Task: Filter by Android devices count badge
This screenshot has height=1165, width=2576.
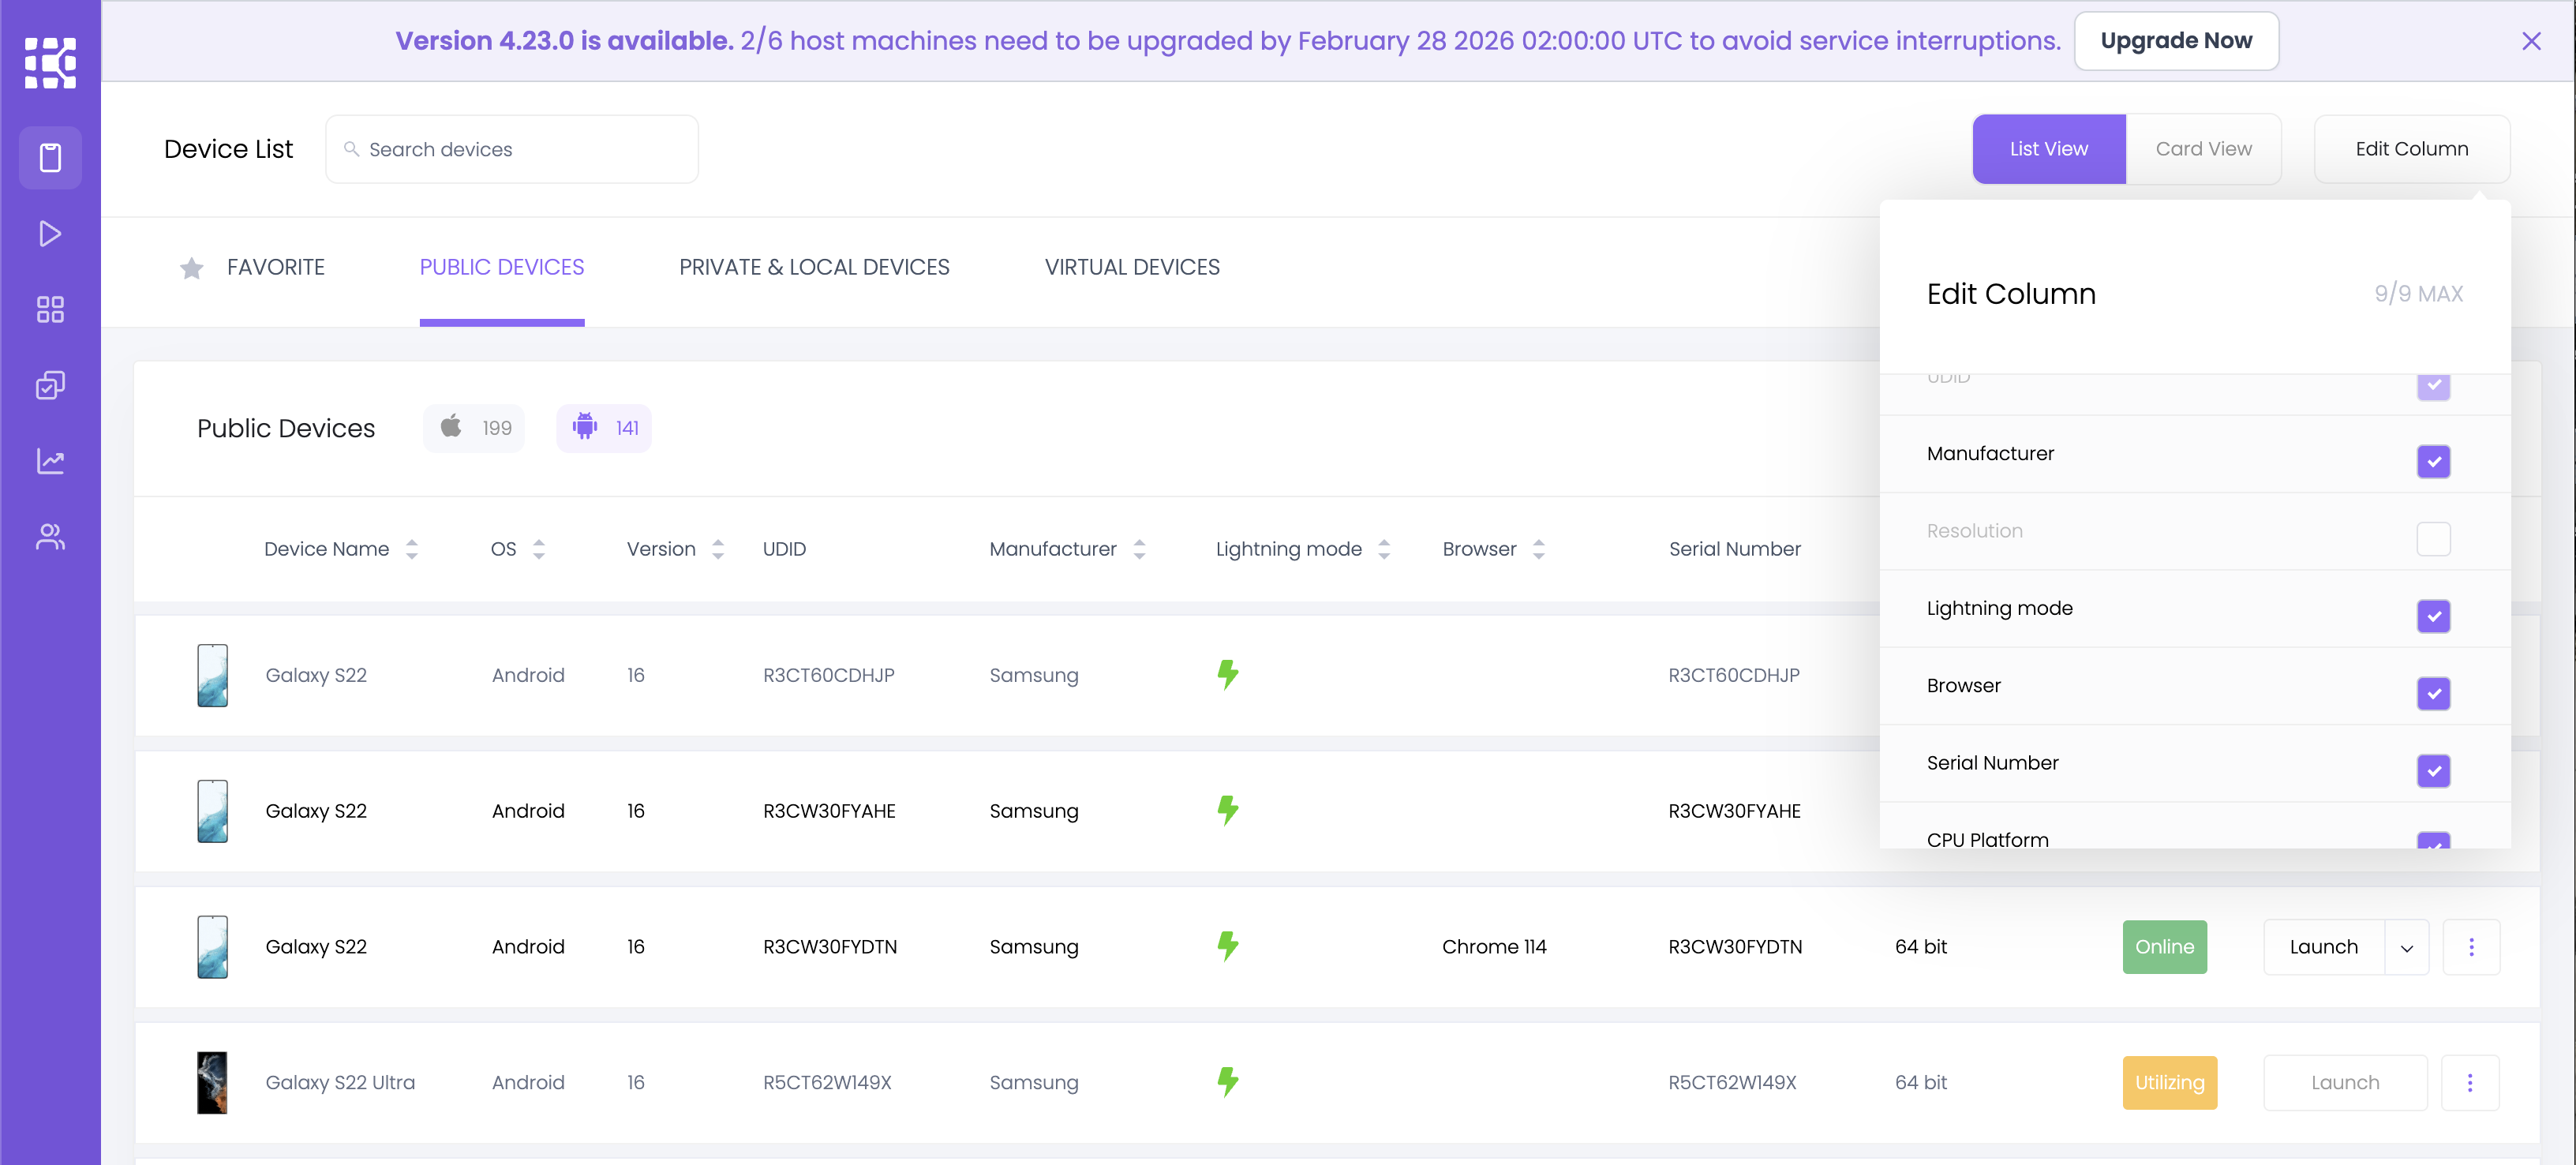Action: point(604,428)
